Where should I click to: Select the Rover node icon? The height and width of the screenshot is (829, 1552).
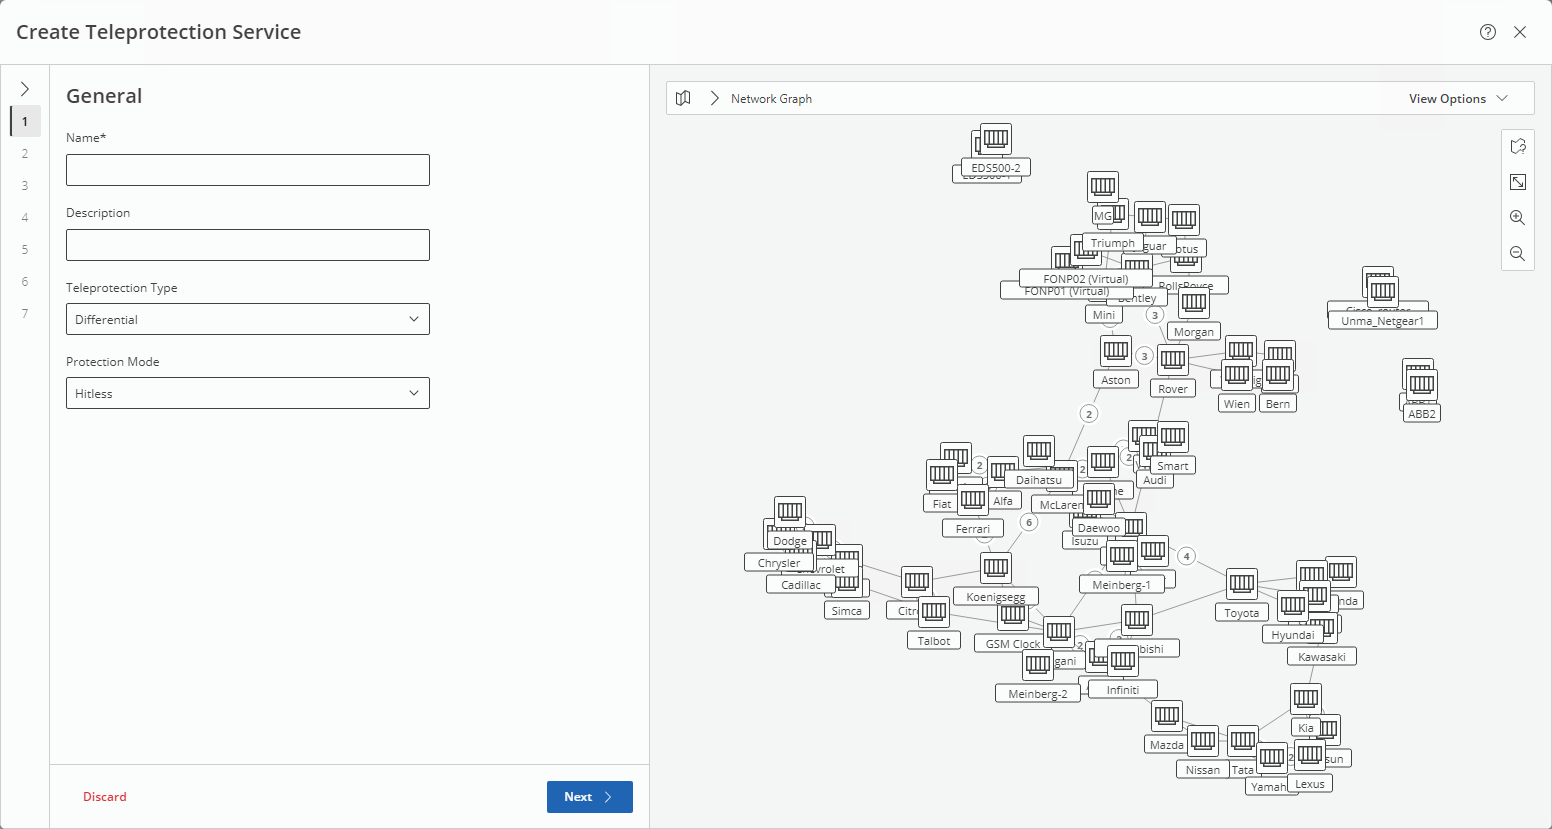(1173, 360)
